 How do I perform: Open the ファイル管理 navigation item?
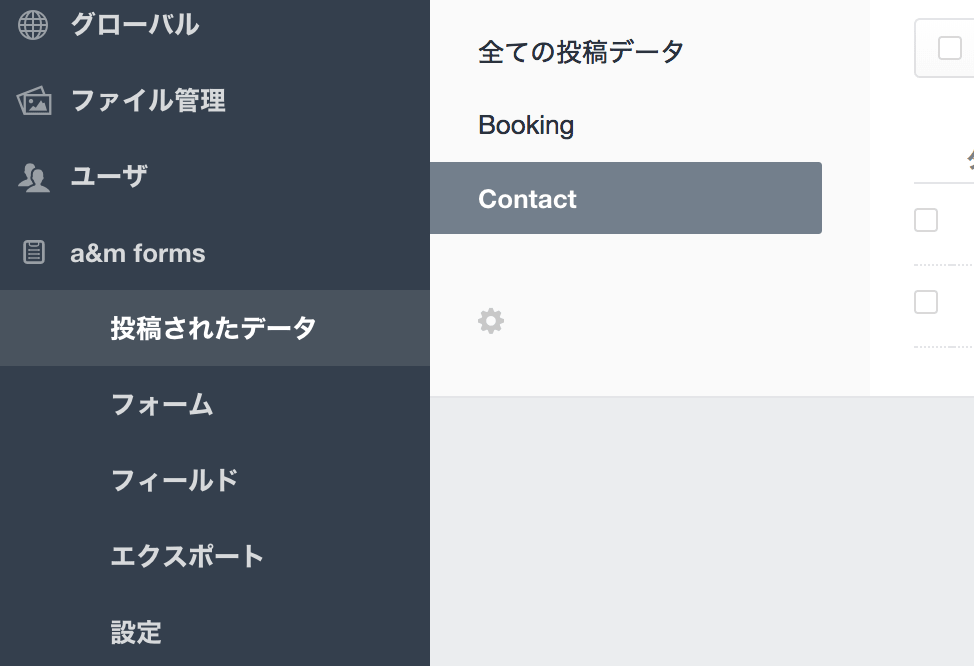tap(148, 101)
